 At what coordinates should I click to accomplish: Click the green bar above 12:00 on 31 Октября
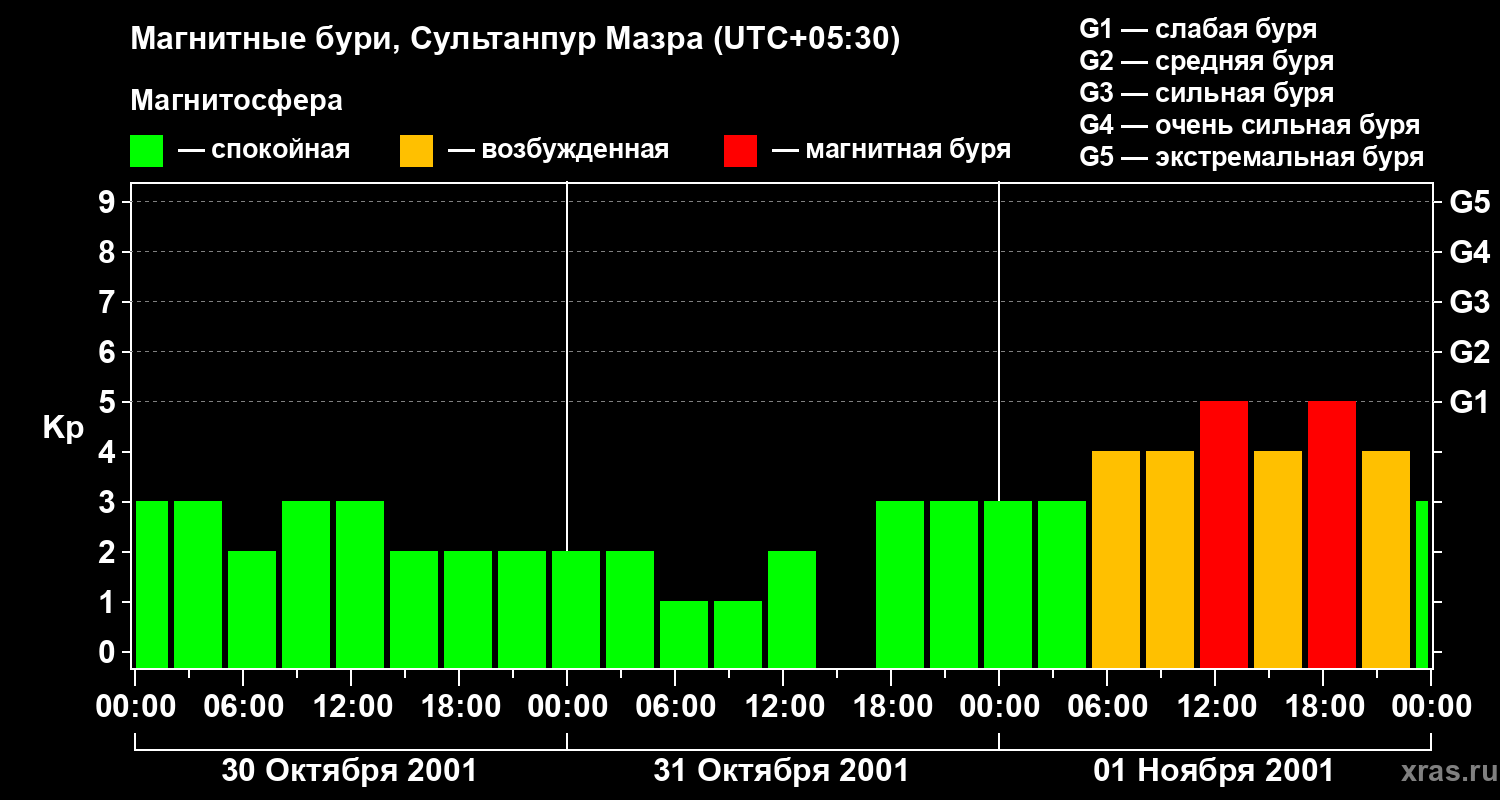point(792,609)
